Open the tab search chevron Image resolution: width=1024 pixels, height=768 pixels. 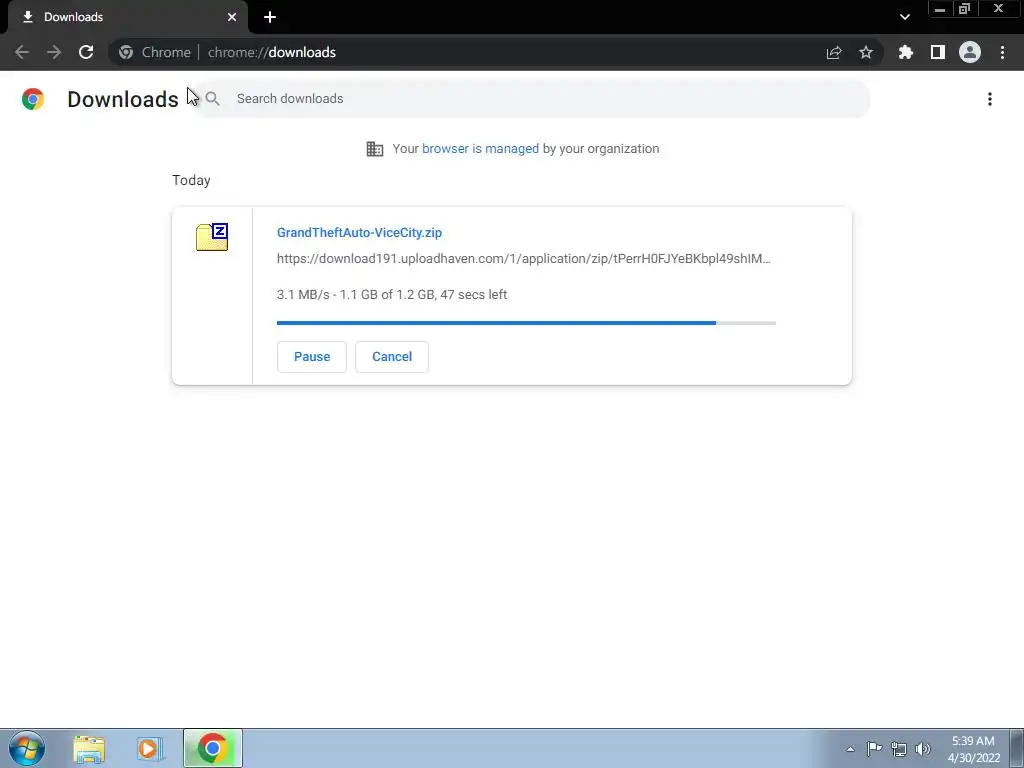(x=904, y=17)
